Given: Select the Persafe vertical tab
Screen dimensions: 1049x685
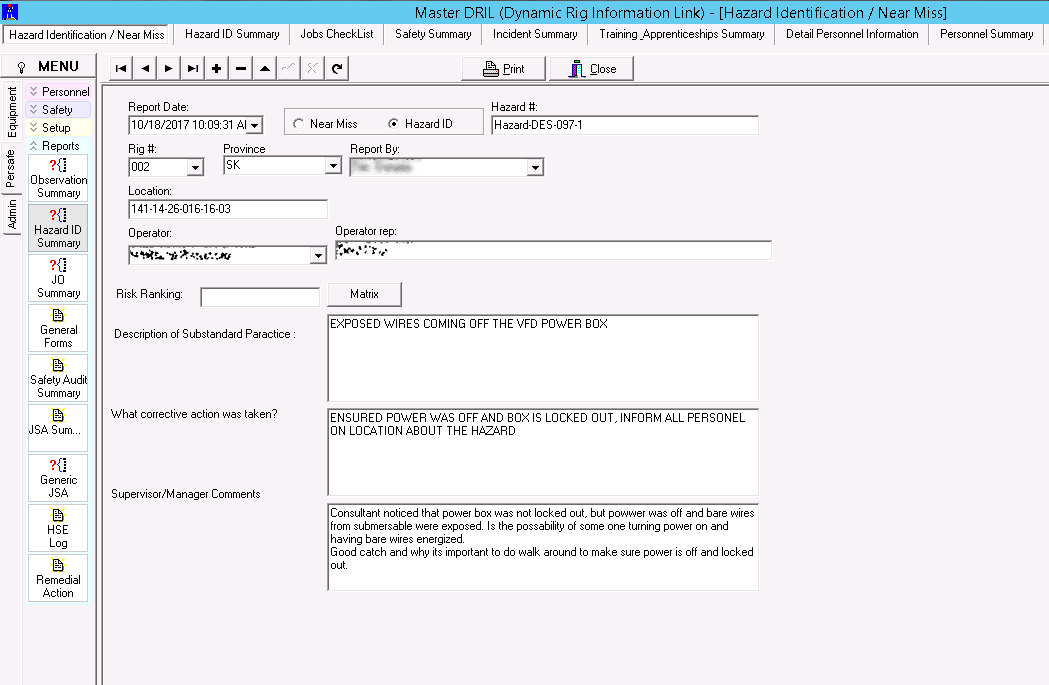Looking at the screenshot, I should (x=11, y=169).
